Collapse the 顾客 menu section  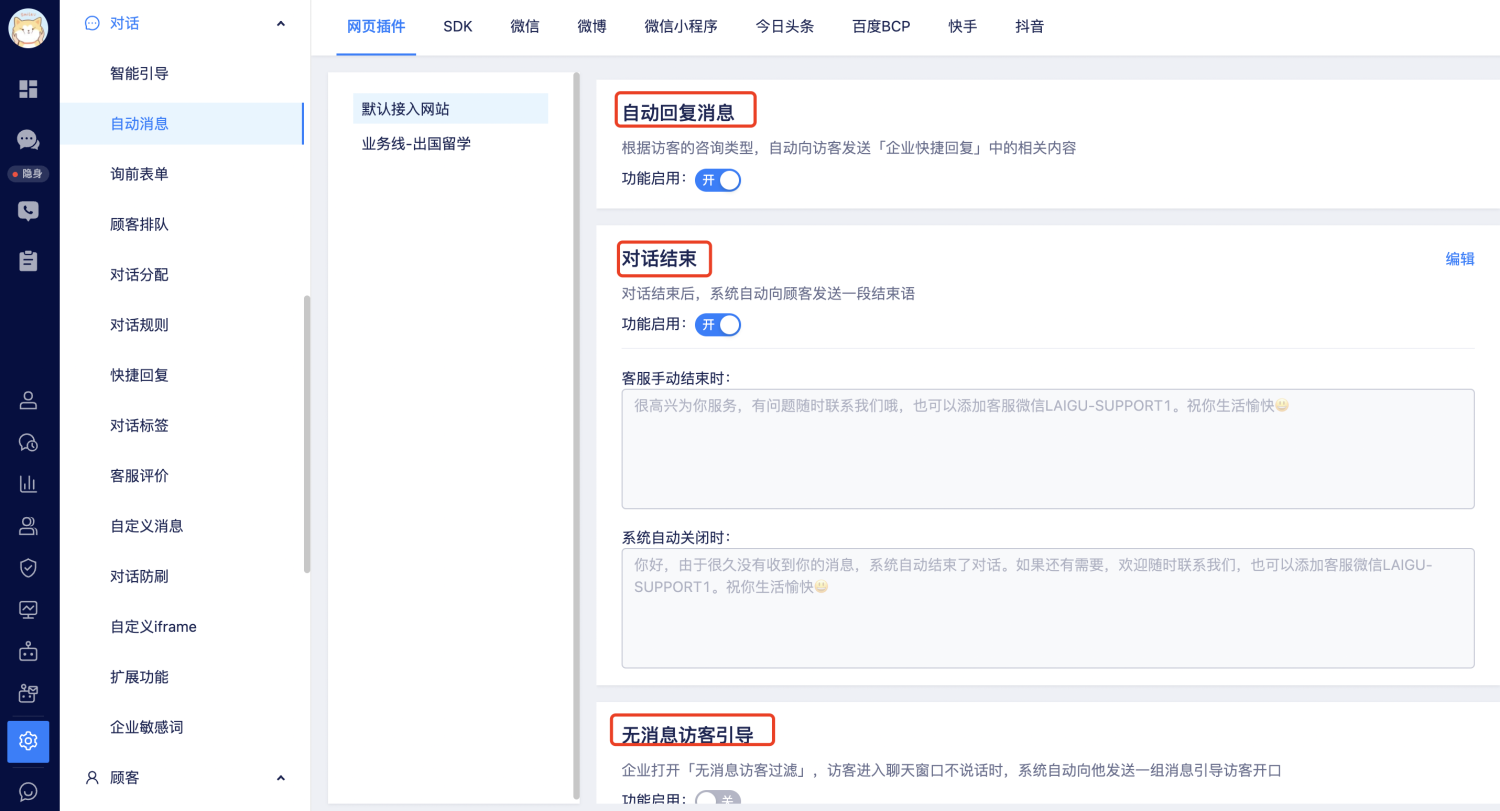280,777
